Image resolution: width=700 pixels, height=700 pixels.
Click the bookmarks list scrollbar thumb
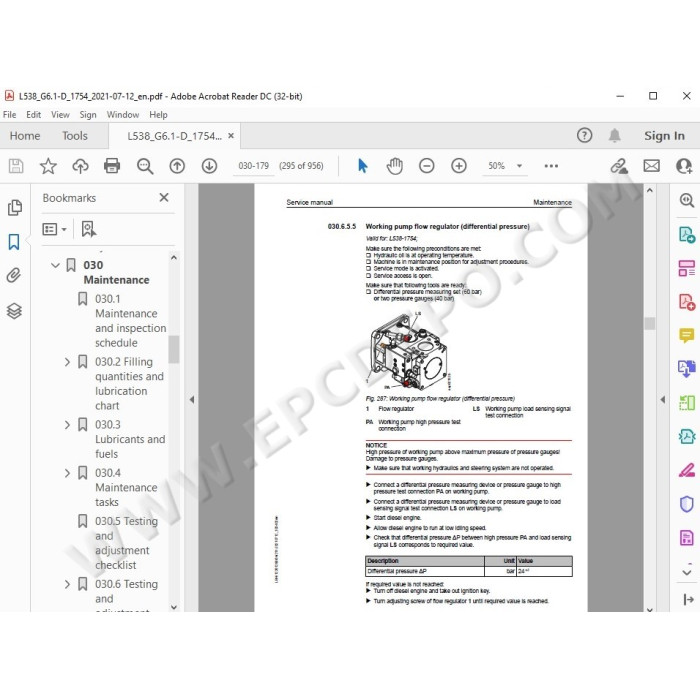174,349
